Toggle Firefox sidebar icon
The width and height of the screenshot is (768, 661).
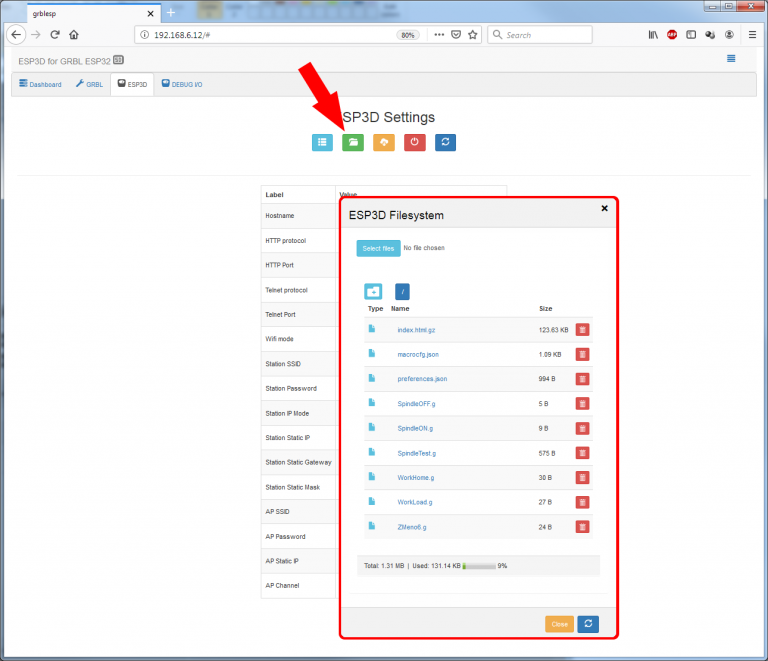pos(691,35)
